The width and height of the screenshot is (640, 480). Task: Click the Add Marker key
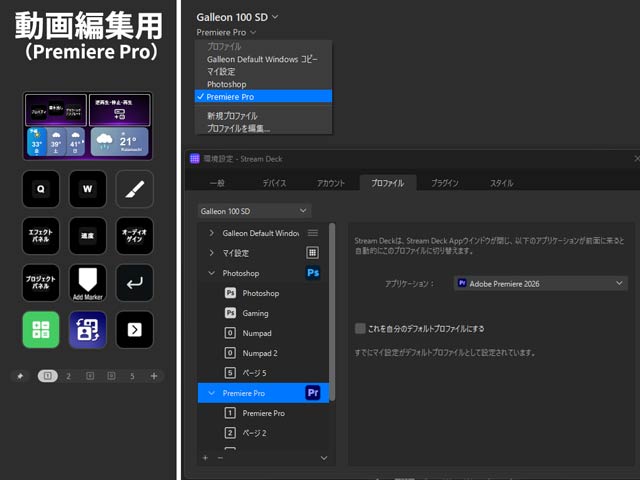tap(88, 283)
